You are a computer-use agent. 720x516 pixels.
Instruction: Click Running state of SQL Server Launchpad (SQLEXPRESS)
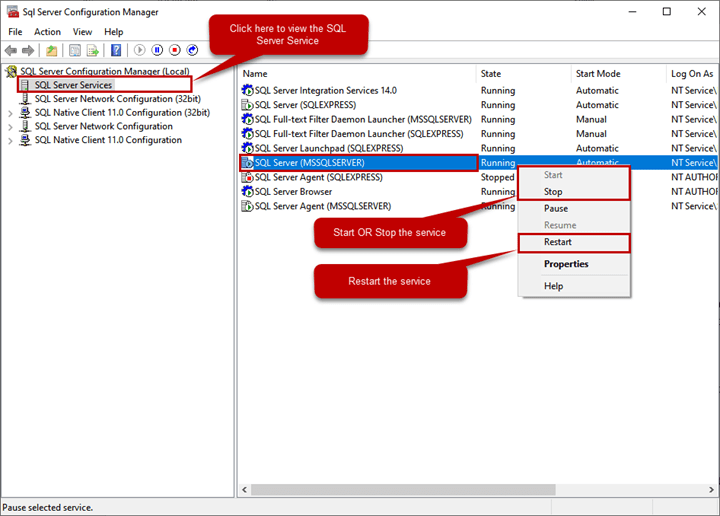click(x=498, y=148)
